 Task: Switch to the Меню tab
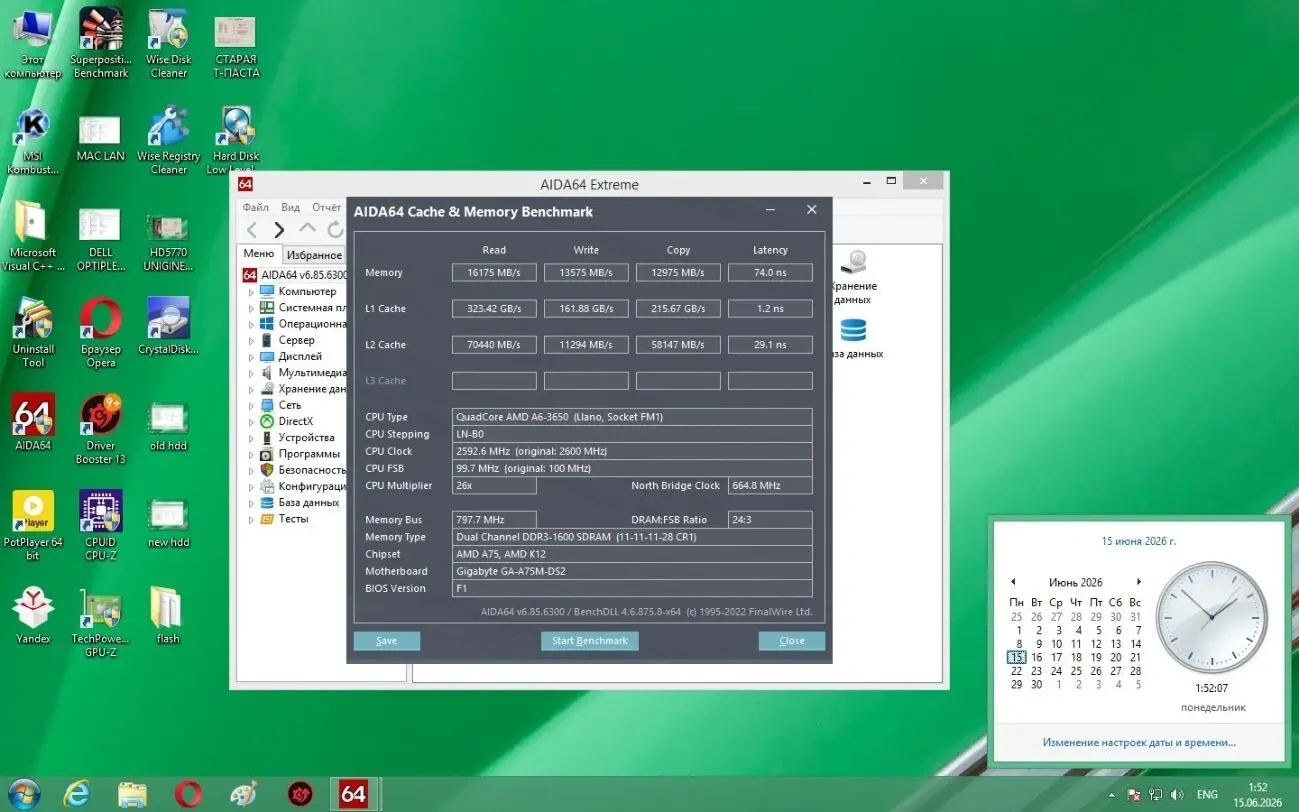[259, 254]
